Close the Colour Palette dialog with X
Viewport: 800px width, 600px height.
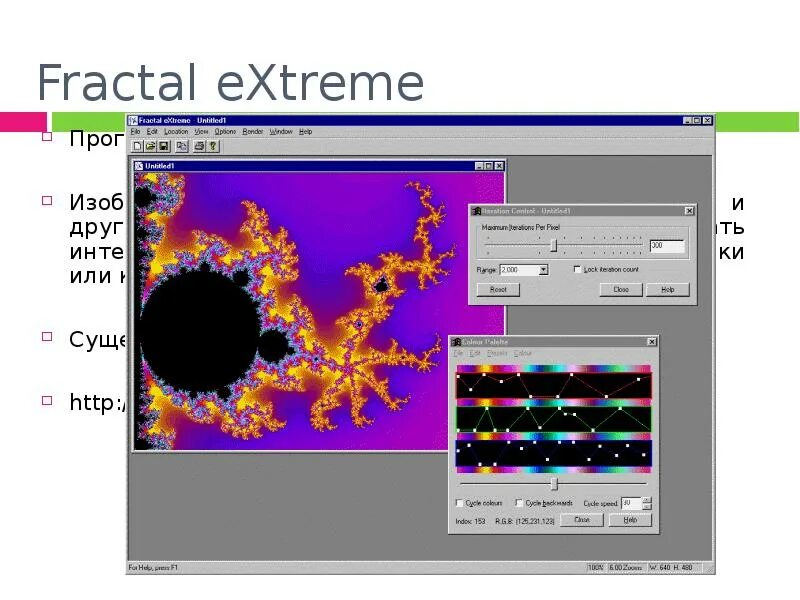point(652,342)
